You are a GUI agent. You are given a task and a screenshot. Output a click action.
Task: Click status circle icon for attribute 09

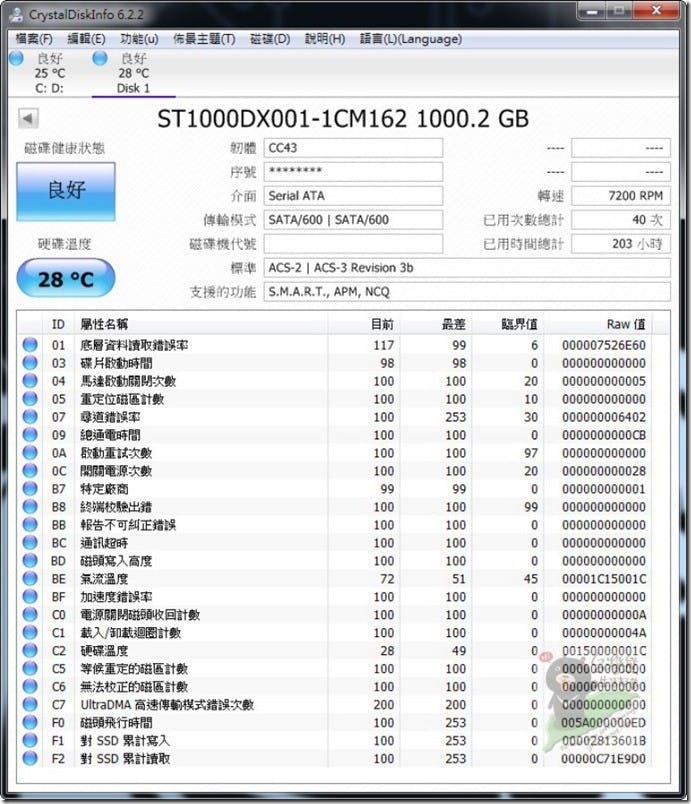pyautogui.click(x=30, y=434)
